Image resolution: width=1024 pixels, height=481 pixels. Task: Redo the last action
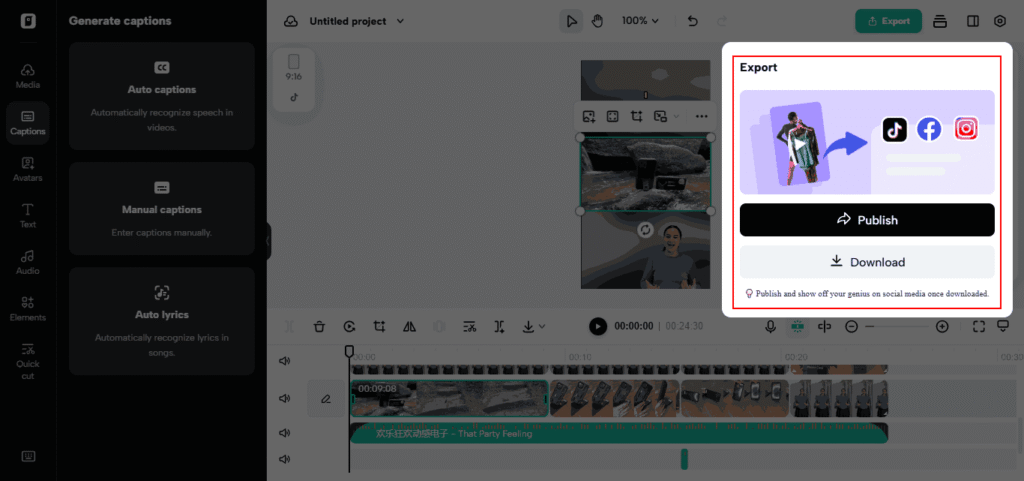722,22
